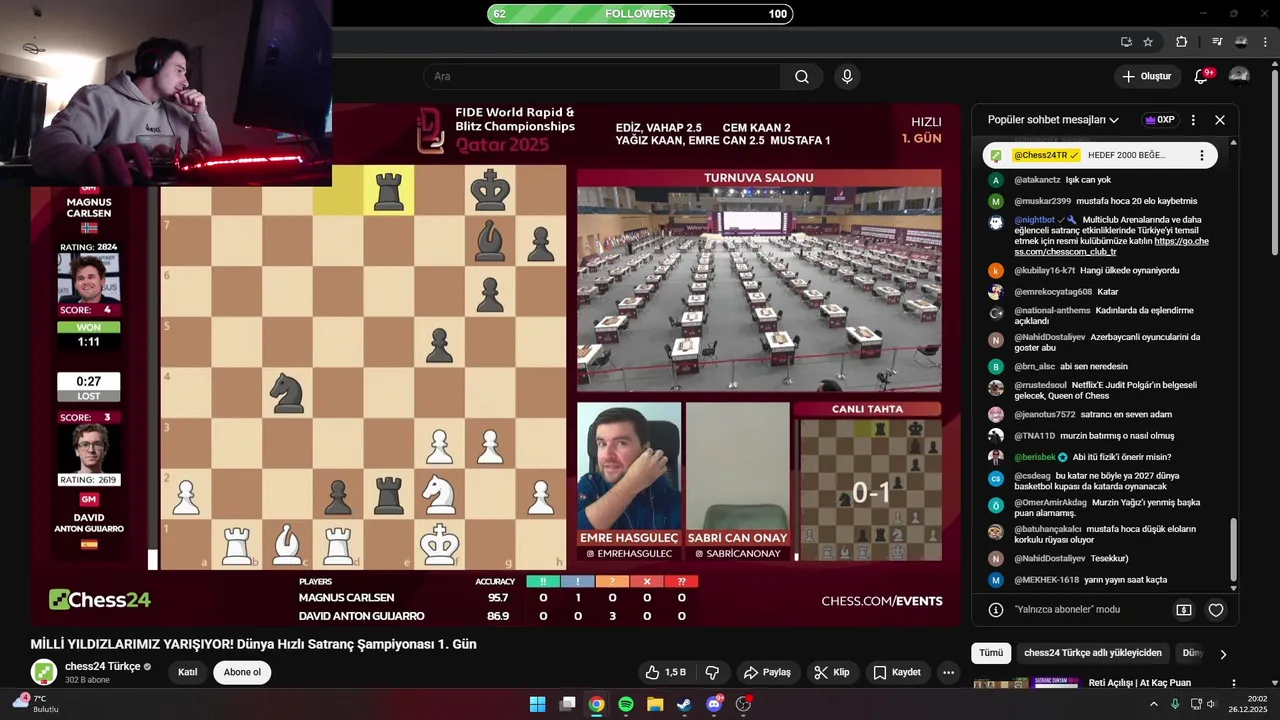Click the install app icon in address bar
This screenshot has width=1280, height=720.
point(1126,42)
